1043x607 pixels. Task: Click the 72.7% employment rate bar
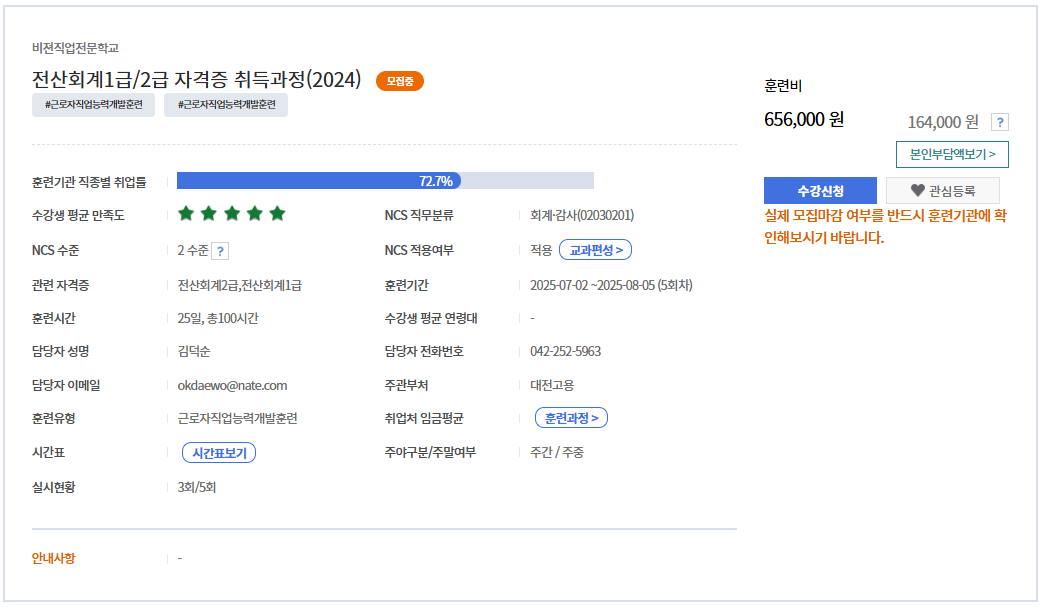[x=385, y=181]
